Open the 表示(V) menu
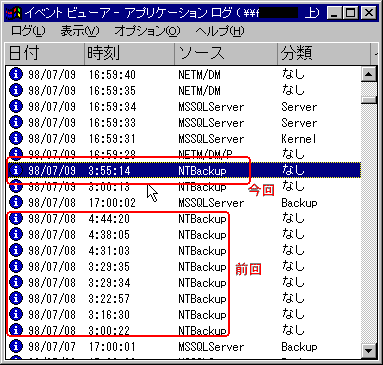 point(80,31)
